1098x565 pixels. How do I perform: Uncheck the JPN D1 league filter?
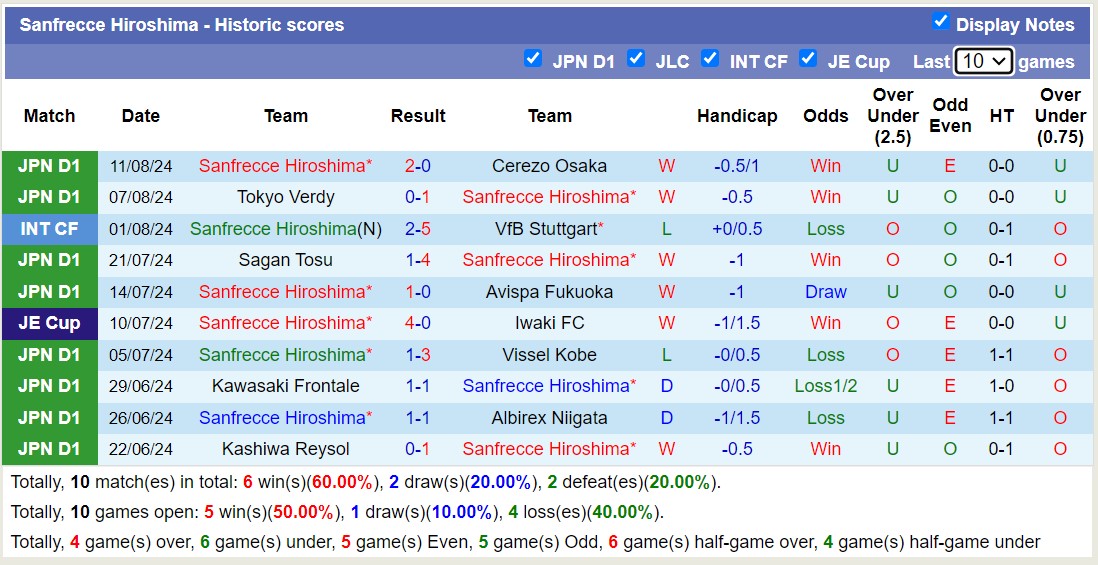point(533,59)
